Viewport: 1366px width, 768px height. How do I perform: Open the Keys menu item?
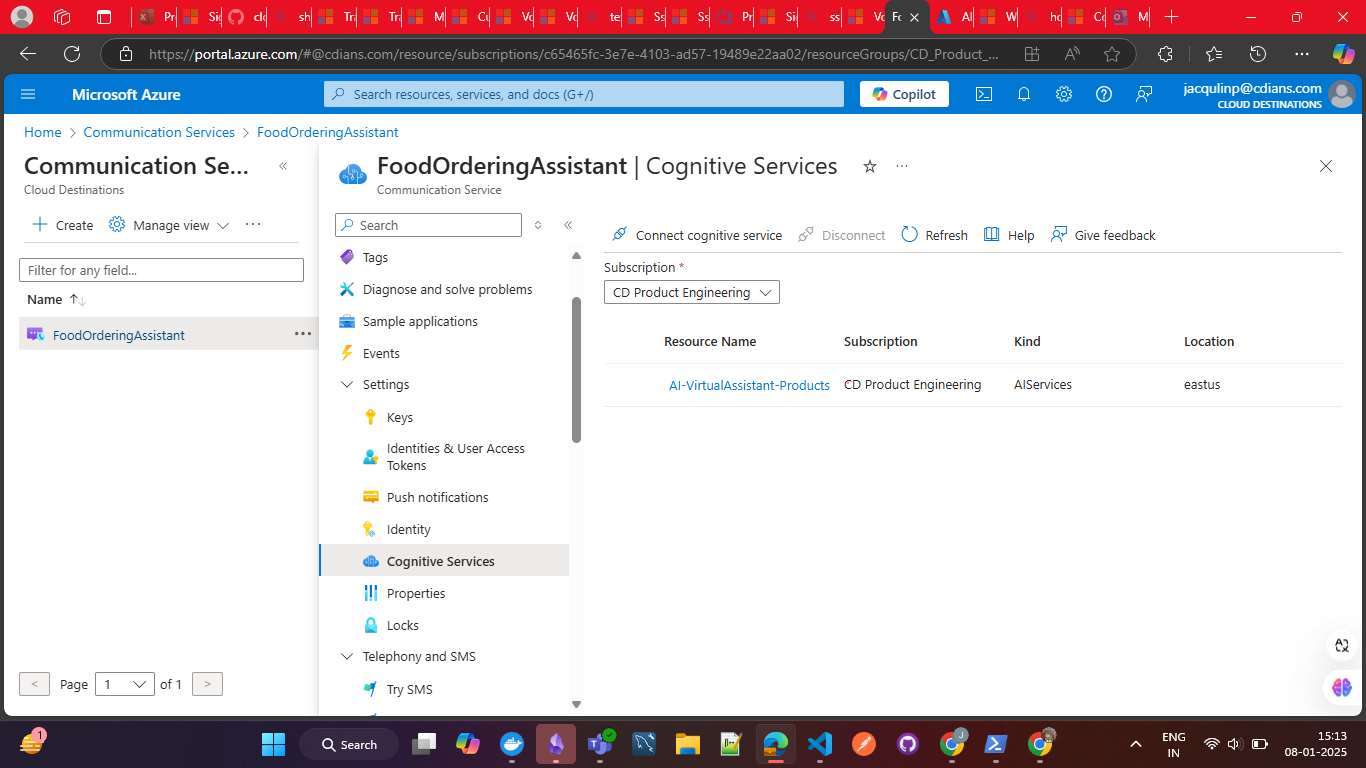coord(399,417)
